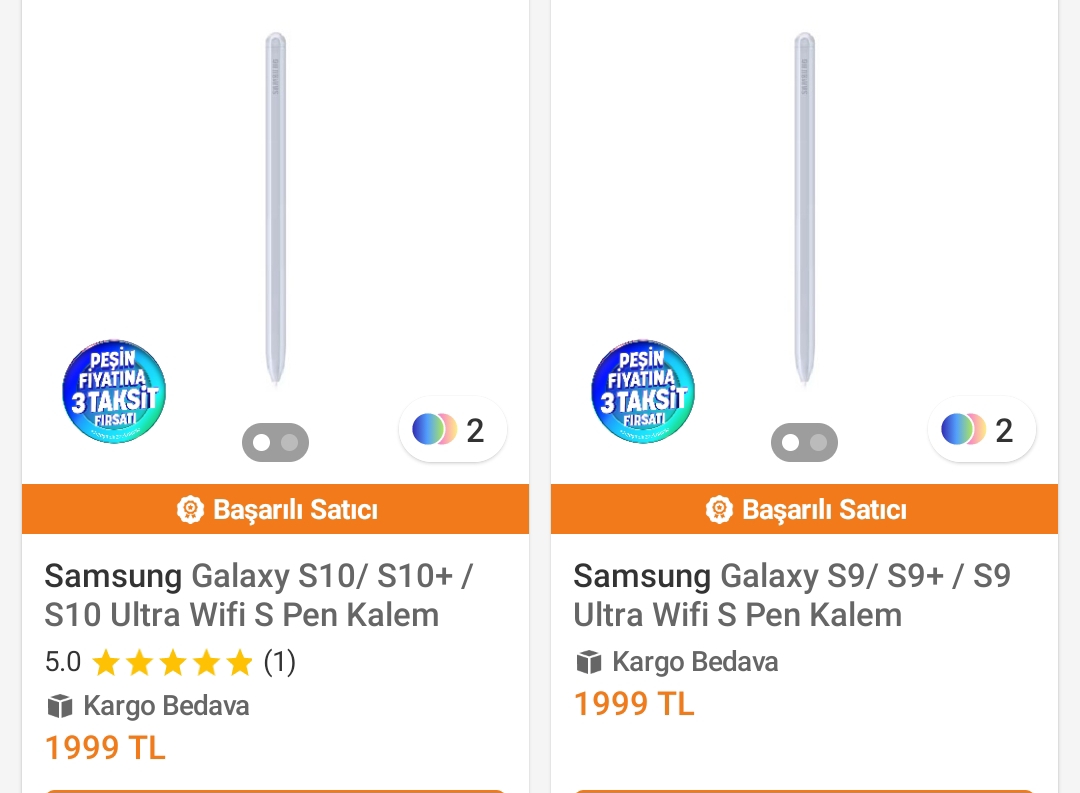Click the 1999 TL price on S10 card
This screenshot has height=793, width=1080.
tap(105, 748)
